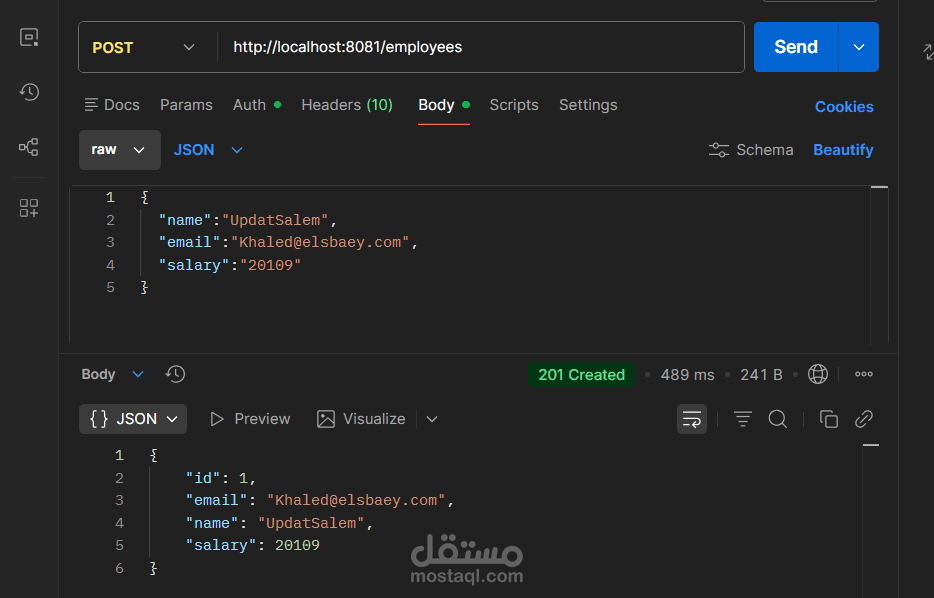The width and height of the screenshot is (934, 598).
Task: Open the Flows sidebar icon
Action: coord(29,147)
